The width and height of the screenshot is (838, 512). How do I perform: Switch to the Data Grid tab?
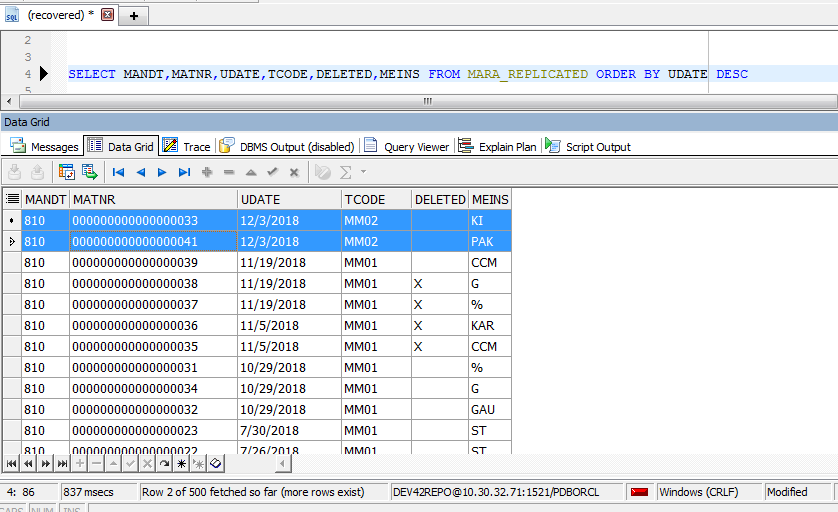coord(121,146)
